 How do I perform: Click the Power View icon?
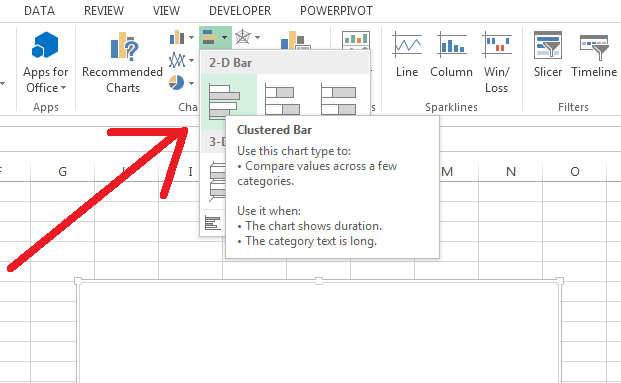point(356,40)
